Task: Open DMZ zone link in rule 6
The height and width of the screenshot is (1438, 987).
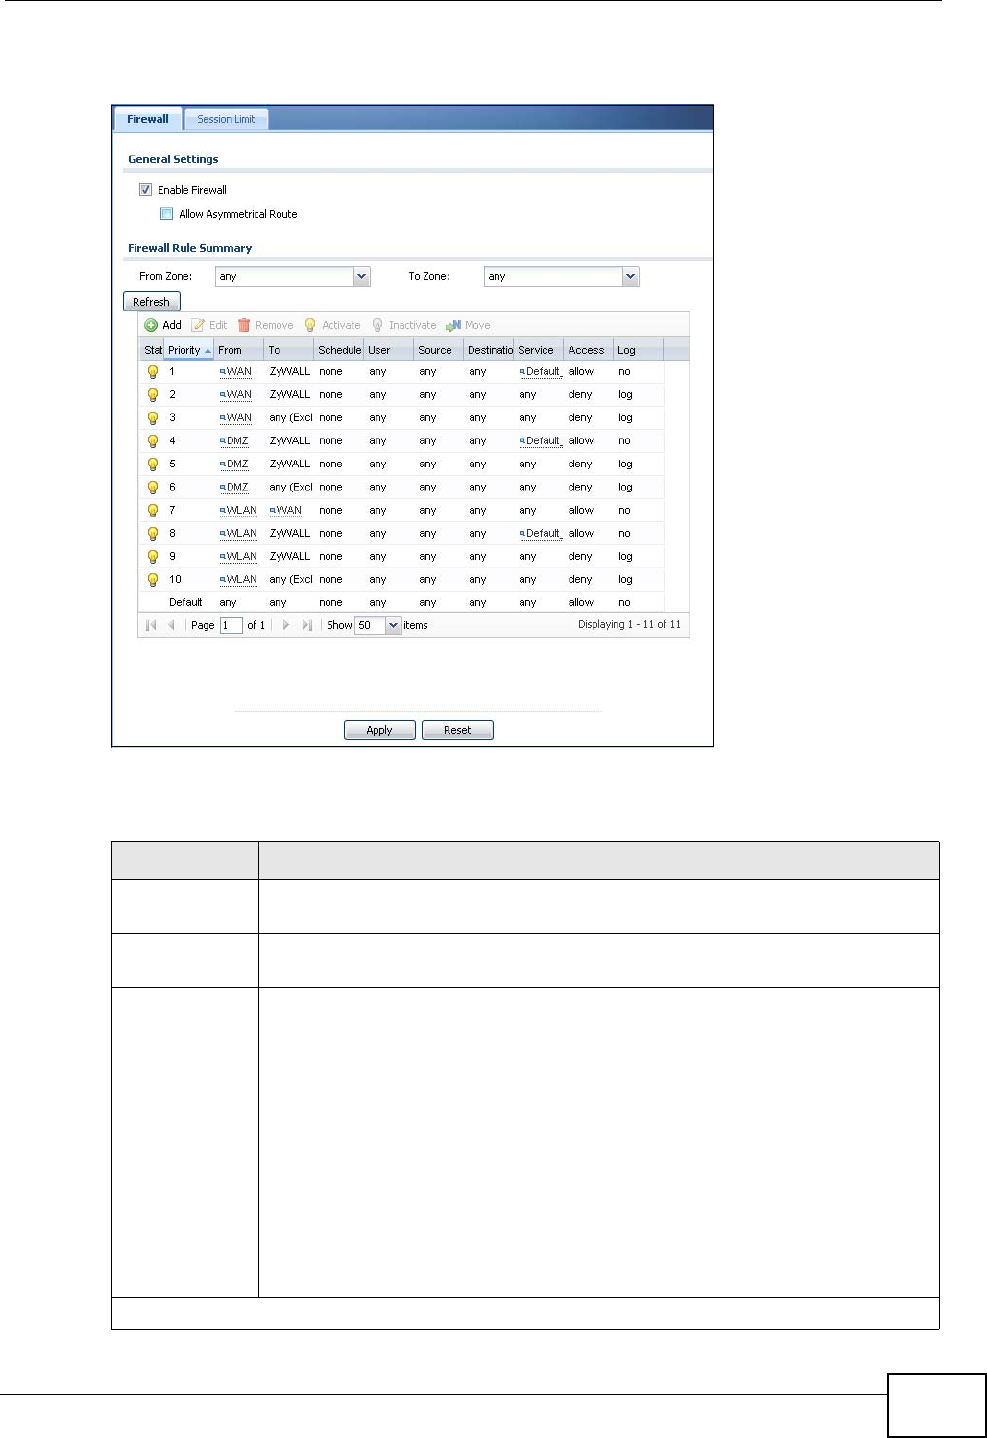Action: pyautogui.click(x=234, y=487)
